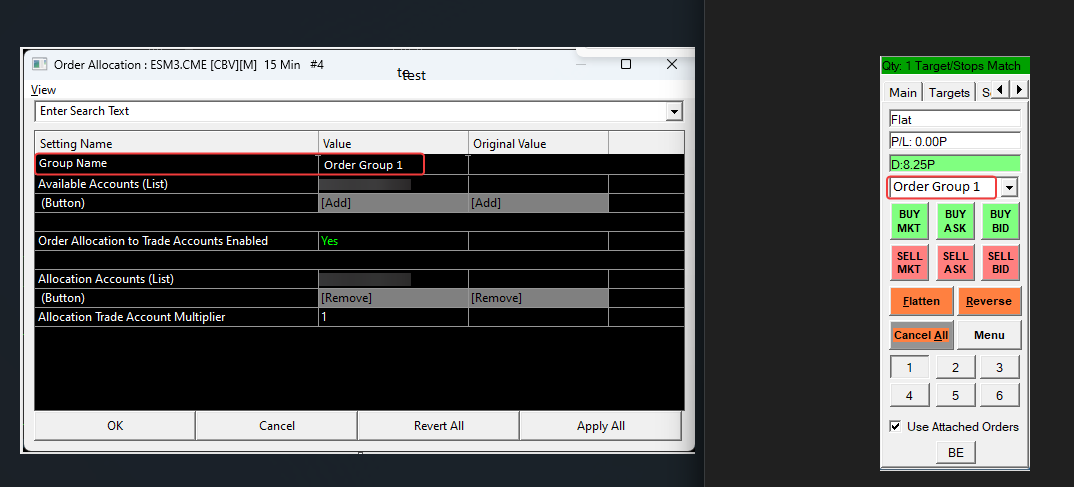1074x487 pixels.
Task: Open the View menu in Order Allocation
Action: point(44,90)
